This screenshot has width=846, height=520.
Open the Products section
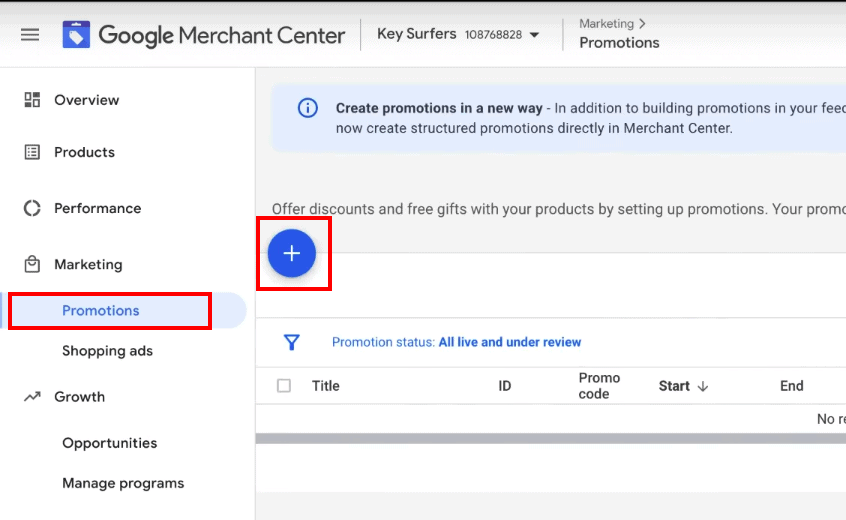pyautogui.click(x=84, y=152)
